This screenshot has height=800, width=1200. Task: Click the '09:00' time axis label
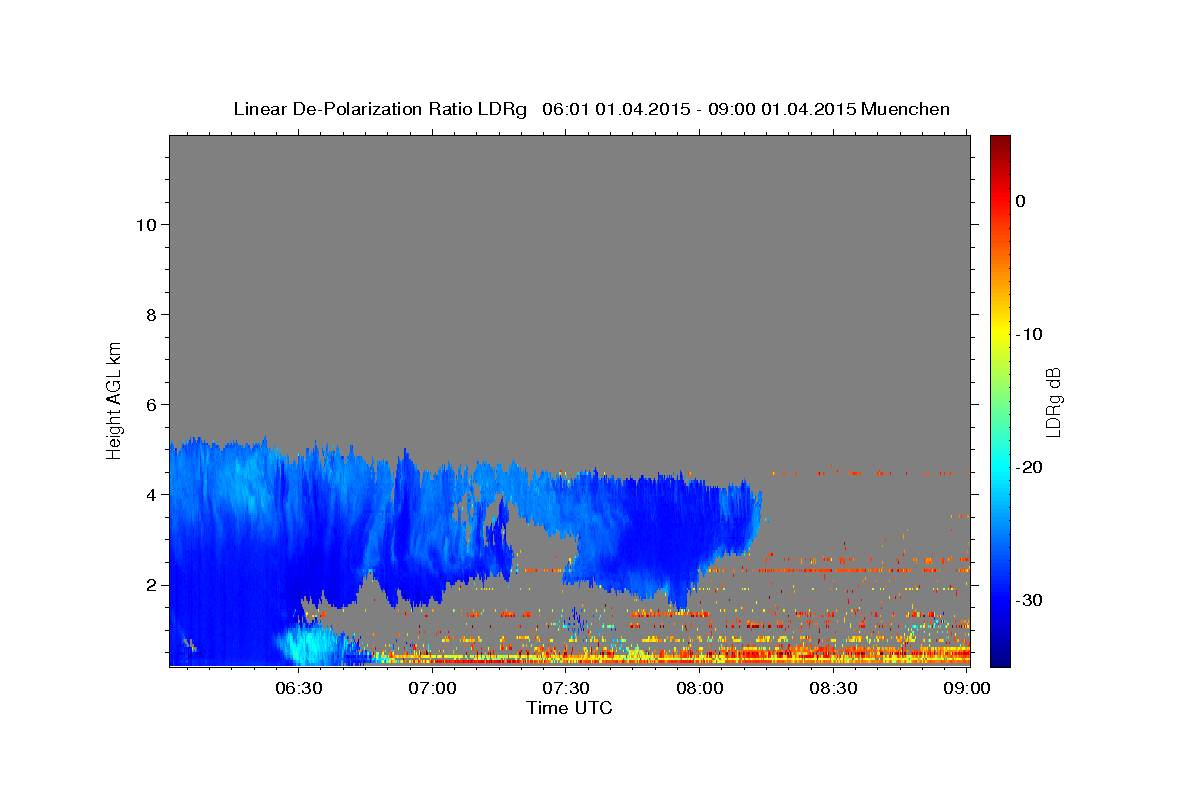click(x=966, y=688)
